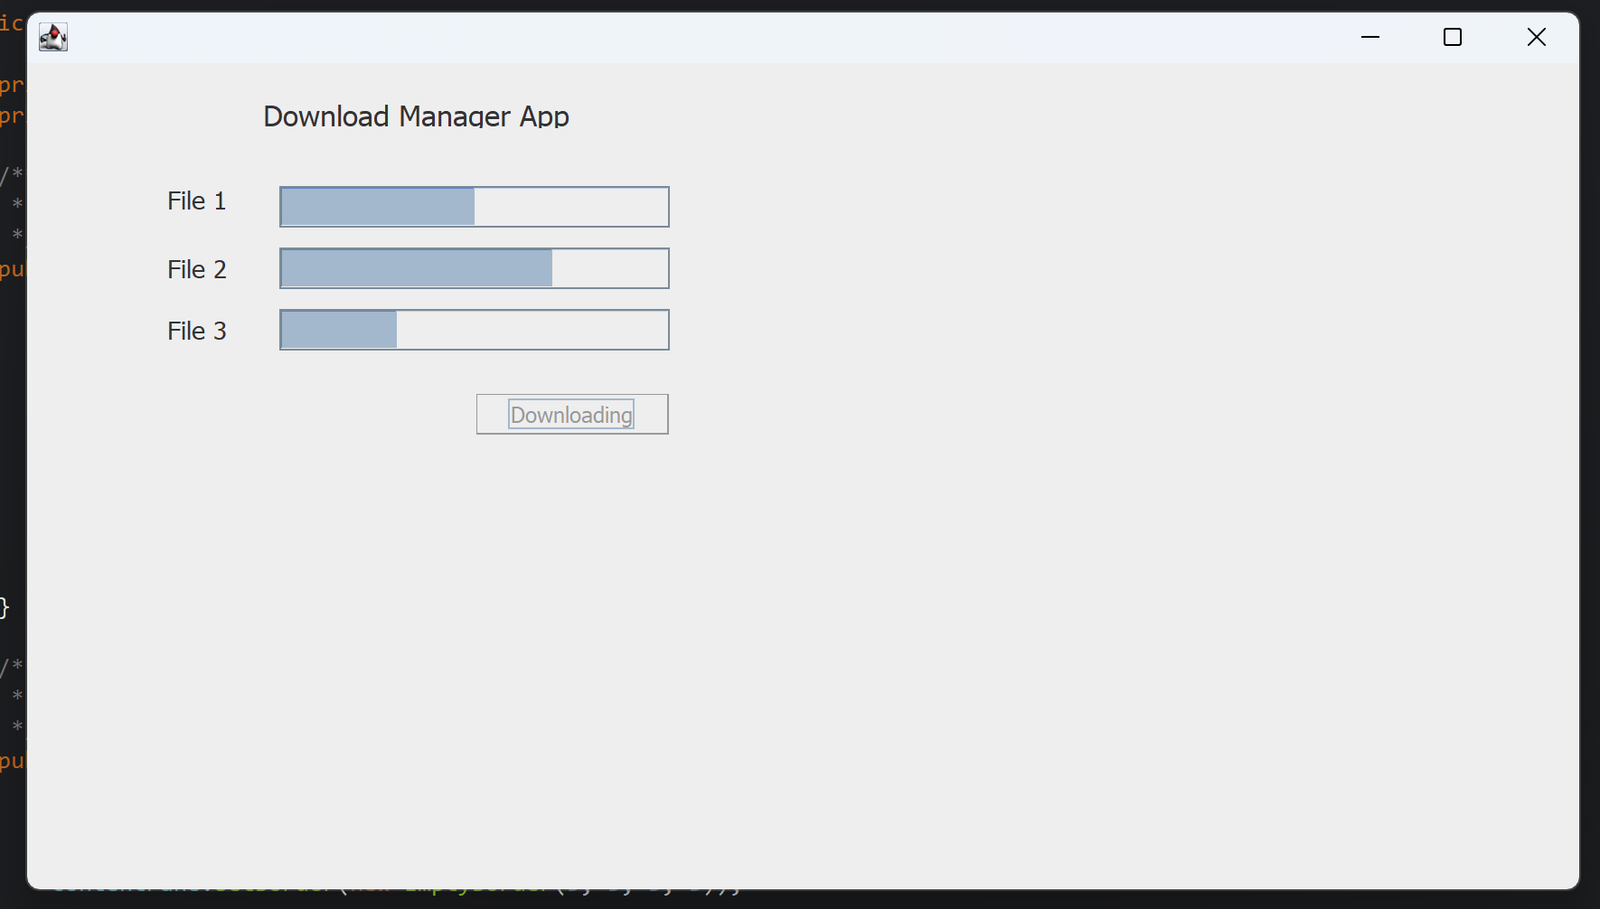The height and width of the screenshot is (909, 1600).
Task: Focus the code editor strip below the window
Action: (x=400, y=897)
